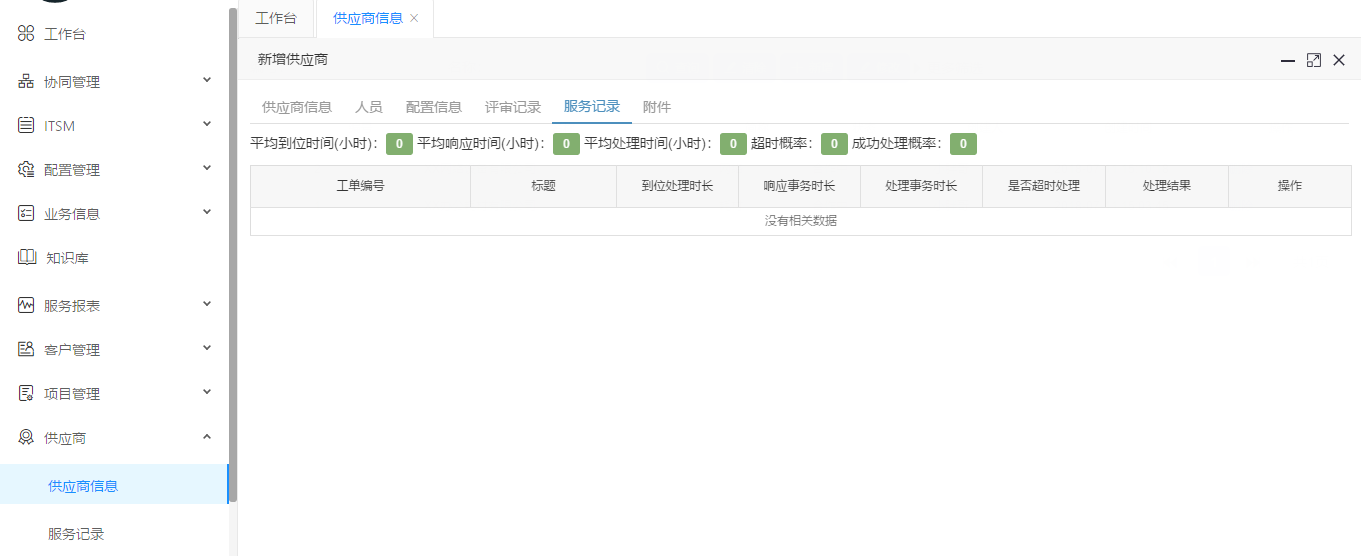1361x556 pixels.
Task: Select the 附件 tab
Action: tap(657, 107)
